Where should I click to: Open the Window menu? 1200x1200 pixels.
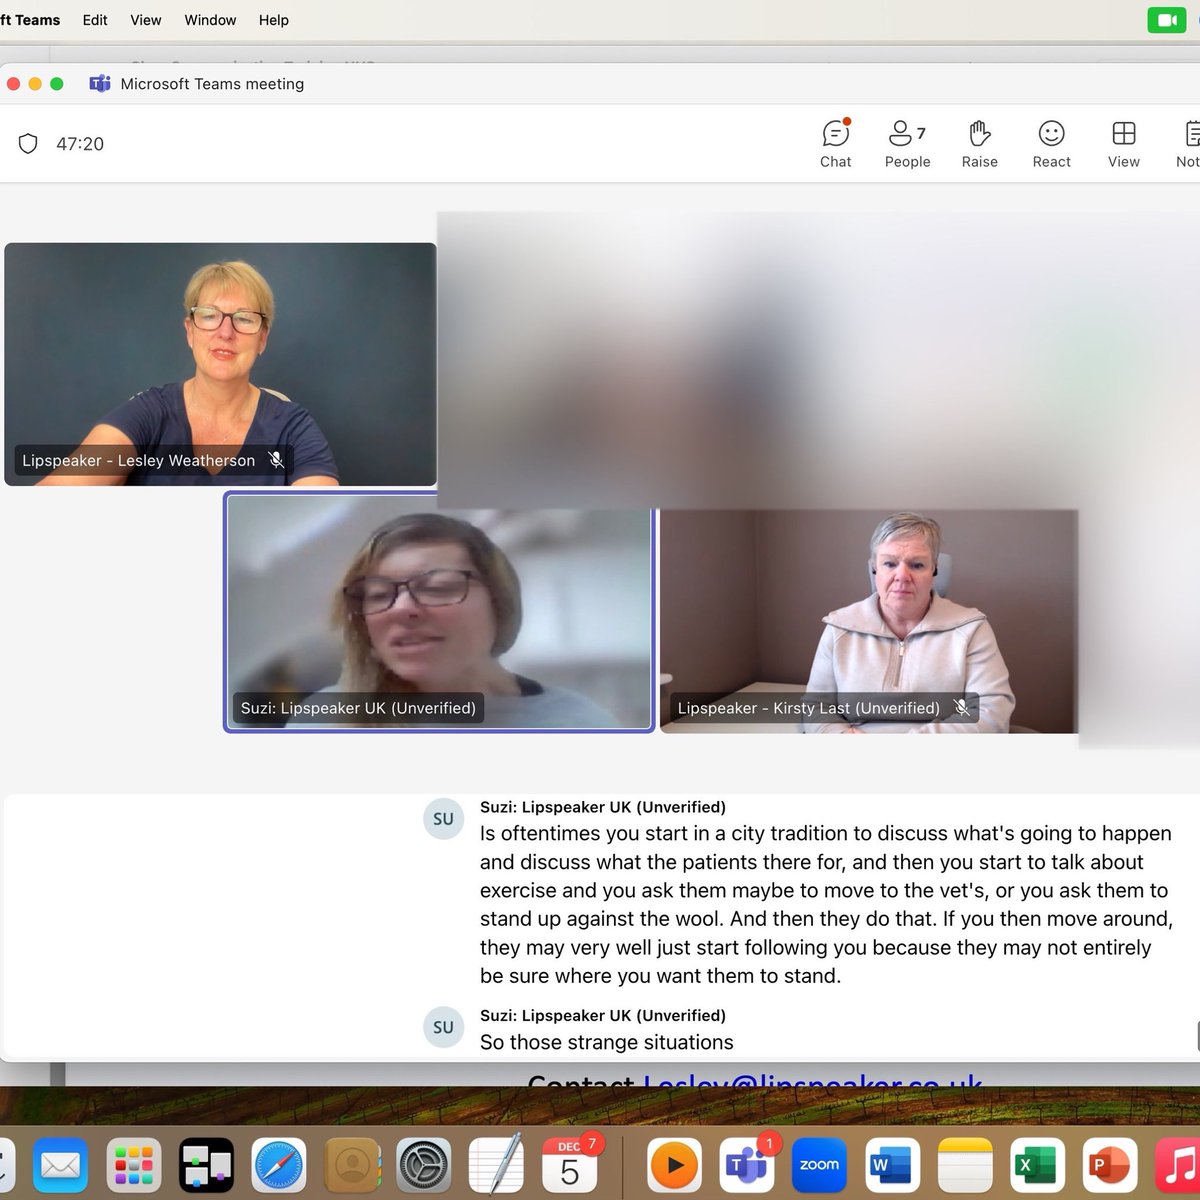coord(209,19)
